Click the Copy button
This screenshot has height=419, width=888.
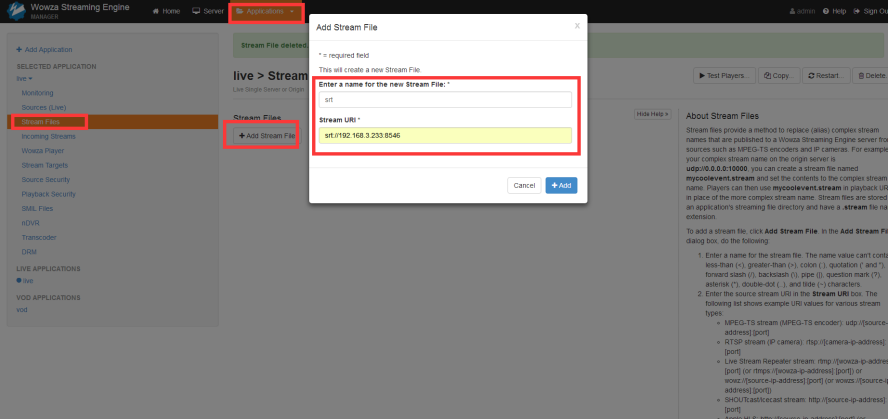pyautogui.click(x=779, y=75)
